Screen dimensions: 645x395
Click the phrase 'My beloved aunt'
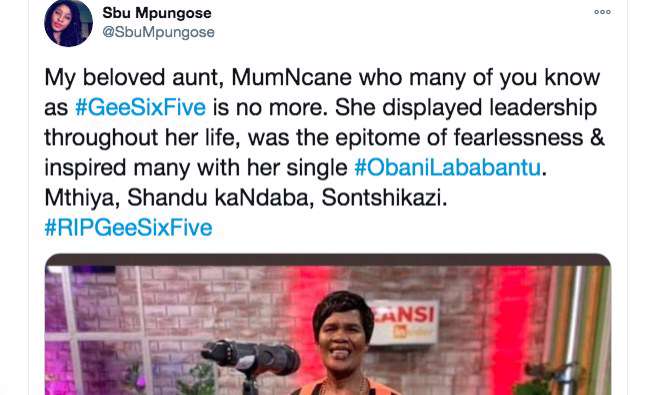click(134, 77)
